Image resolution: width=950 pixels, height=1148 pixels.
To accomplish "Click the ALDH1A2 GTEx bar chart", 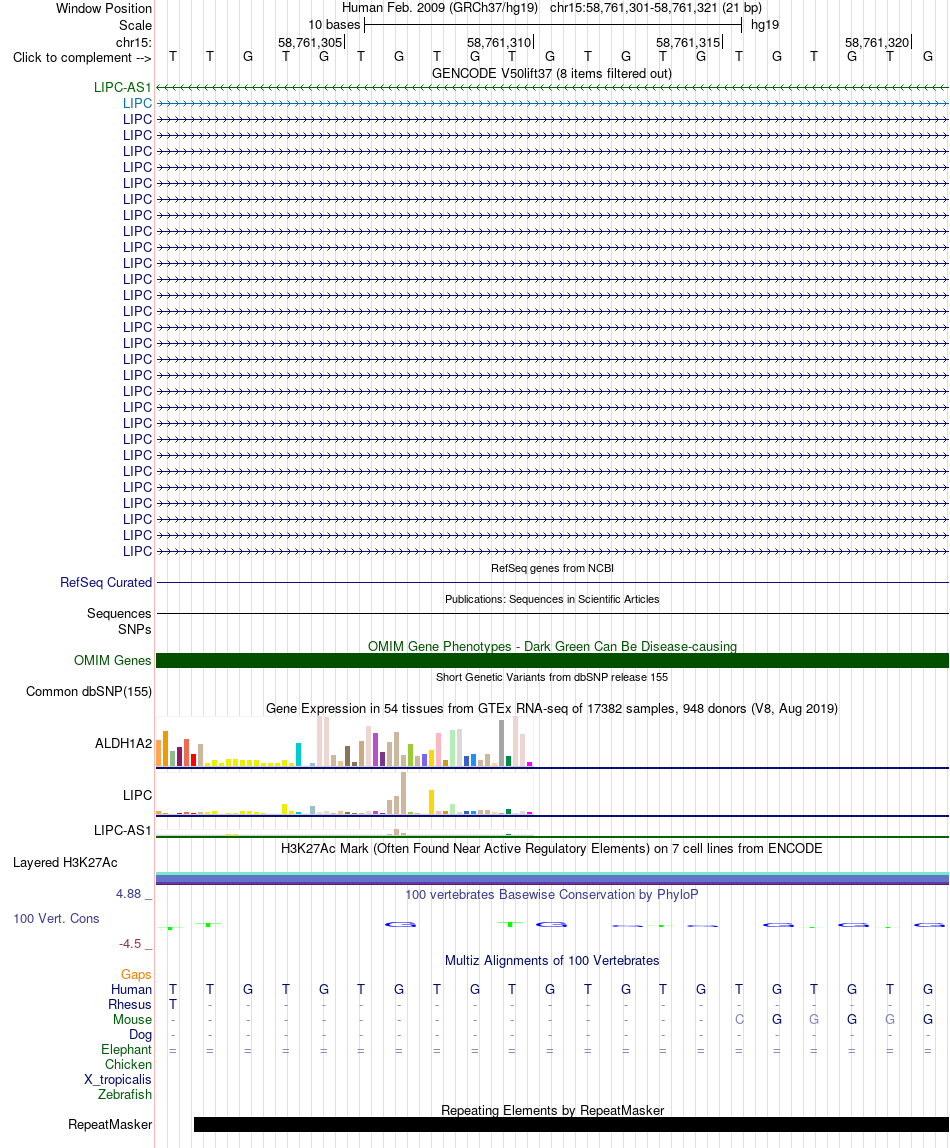I will (x=344, y=742).
